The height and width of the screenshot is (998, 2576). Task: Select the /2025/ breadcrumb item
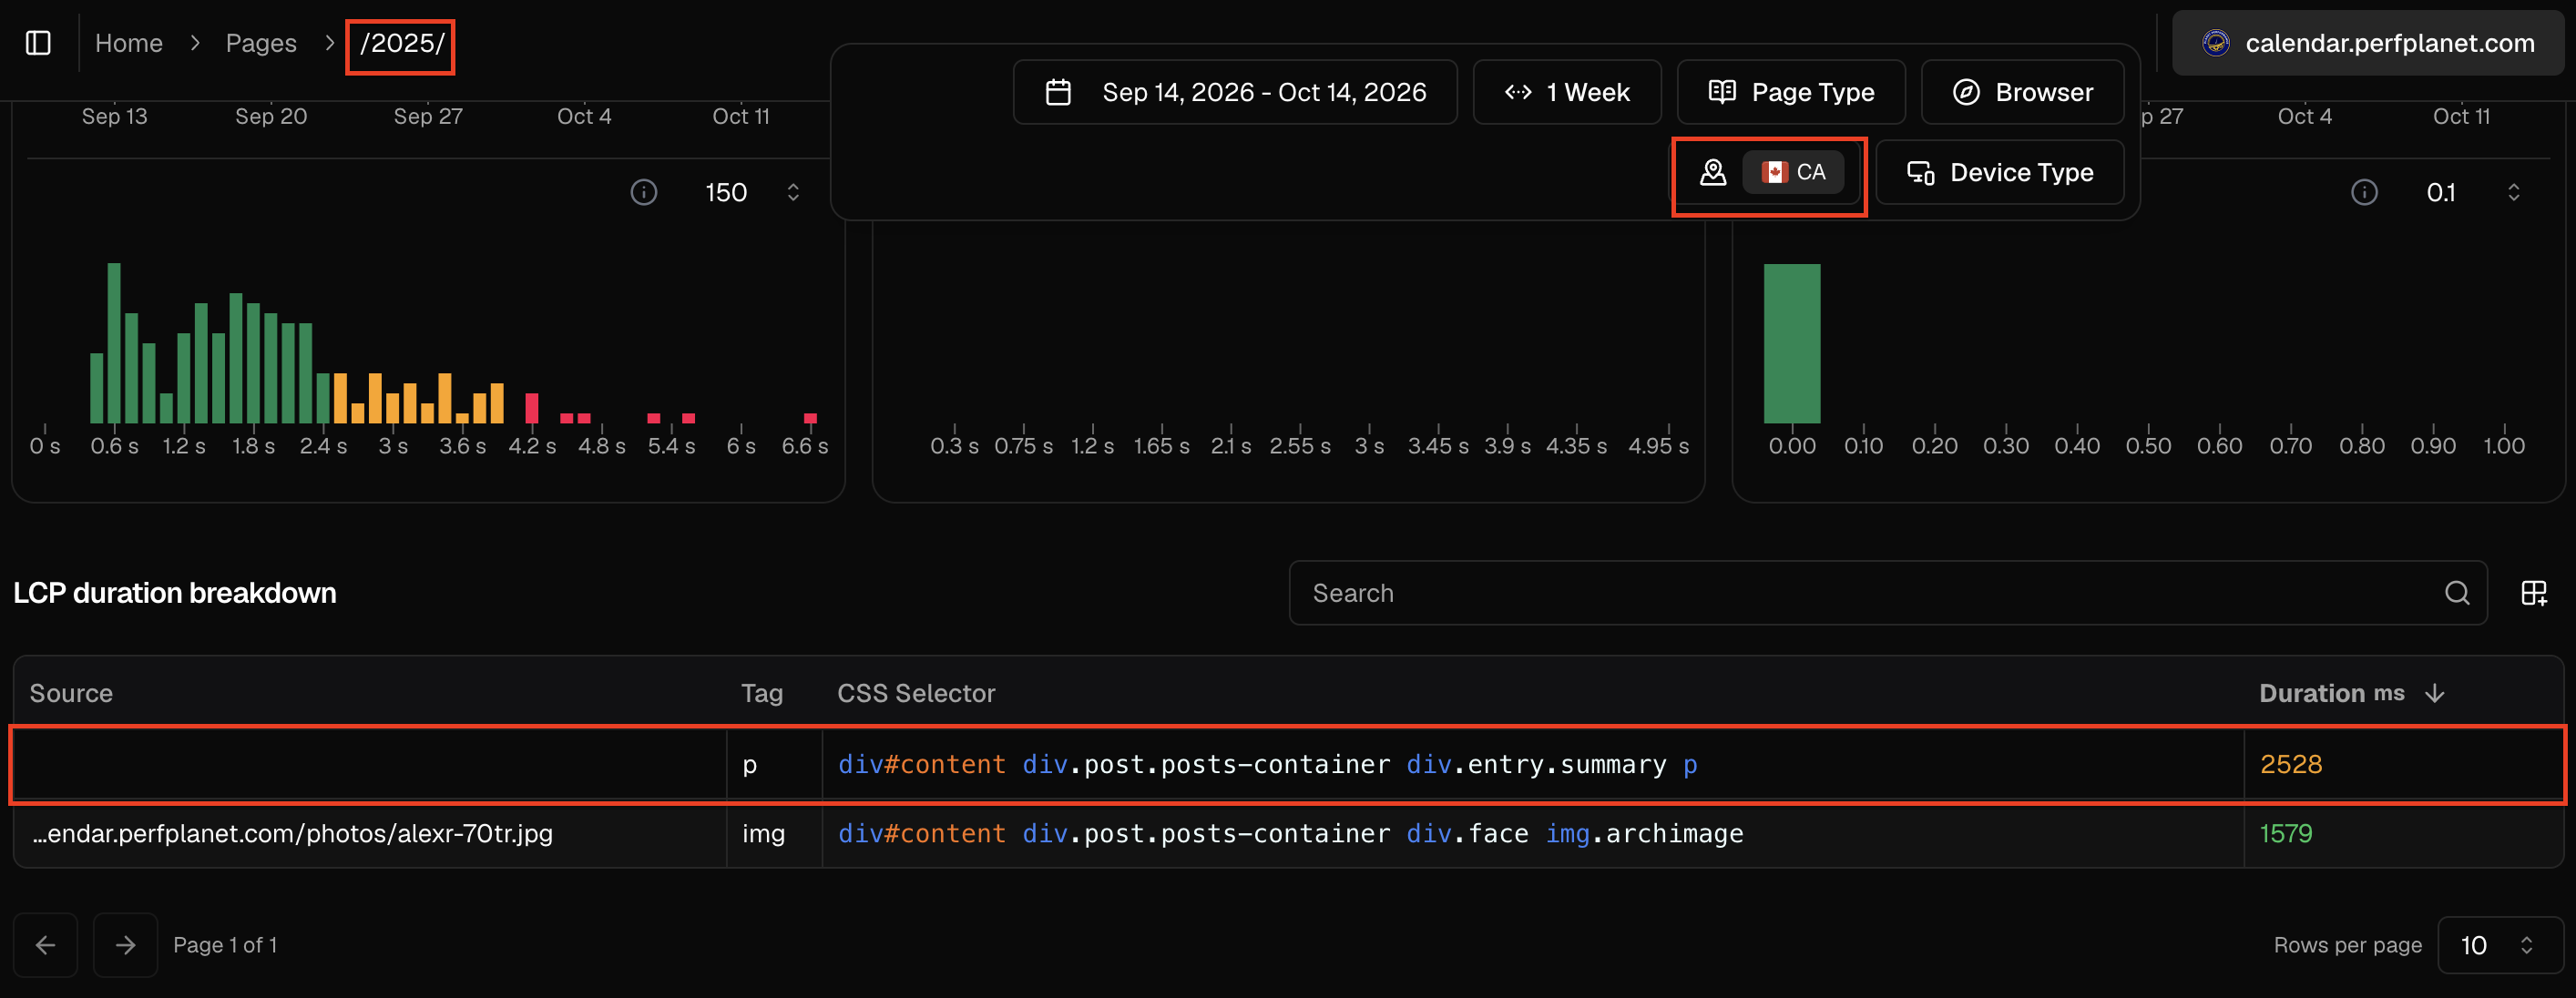coord(401,44)
